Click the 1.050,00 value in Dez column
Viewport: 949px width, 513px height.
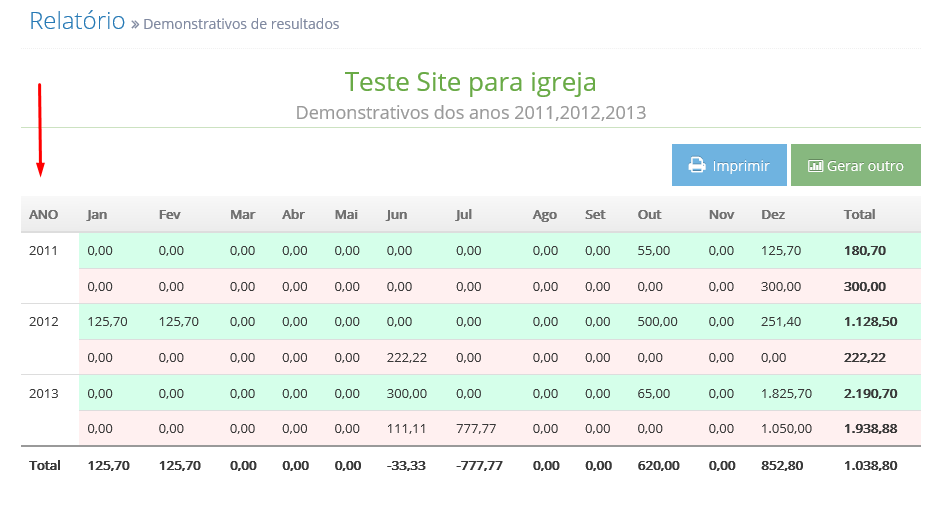pyautogui.click(x=786, y=429)
